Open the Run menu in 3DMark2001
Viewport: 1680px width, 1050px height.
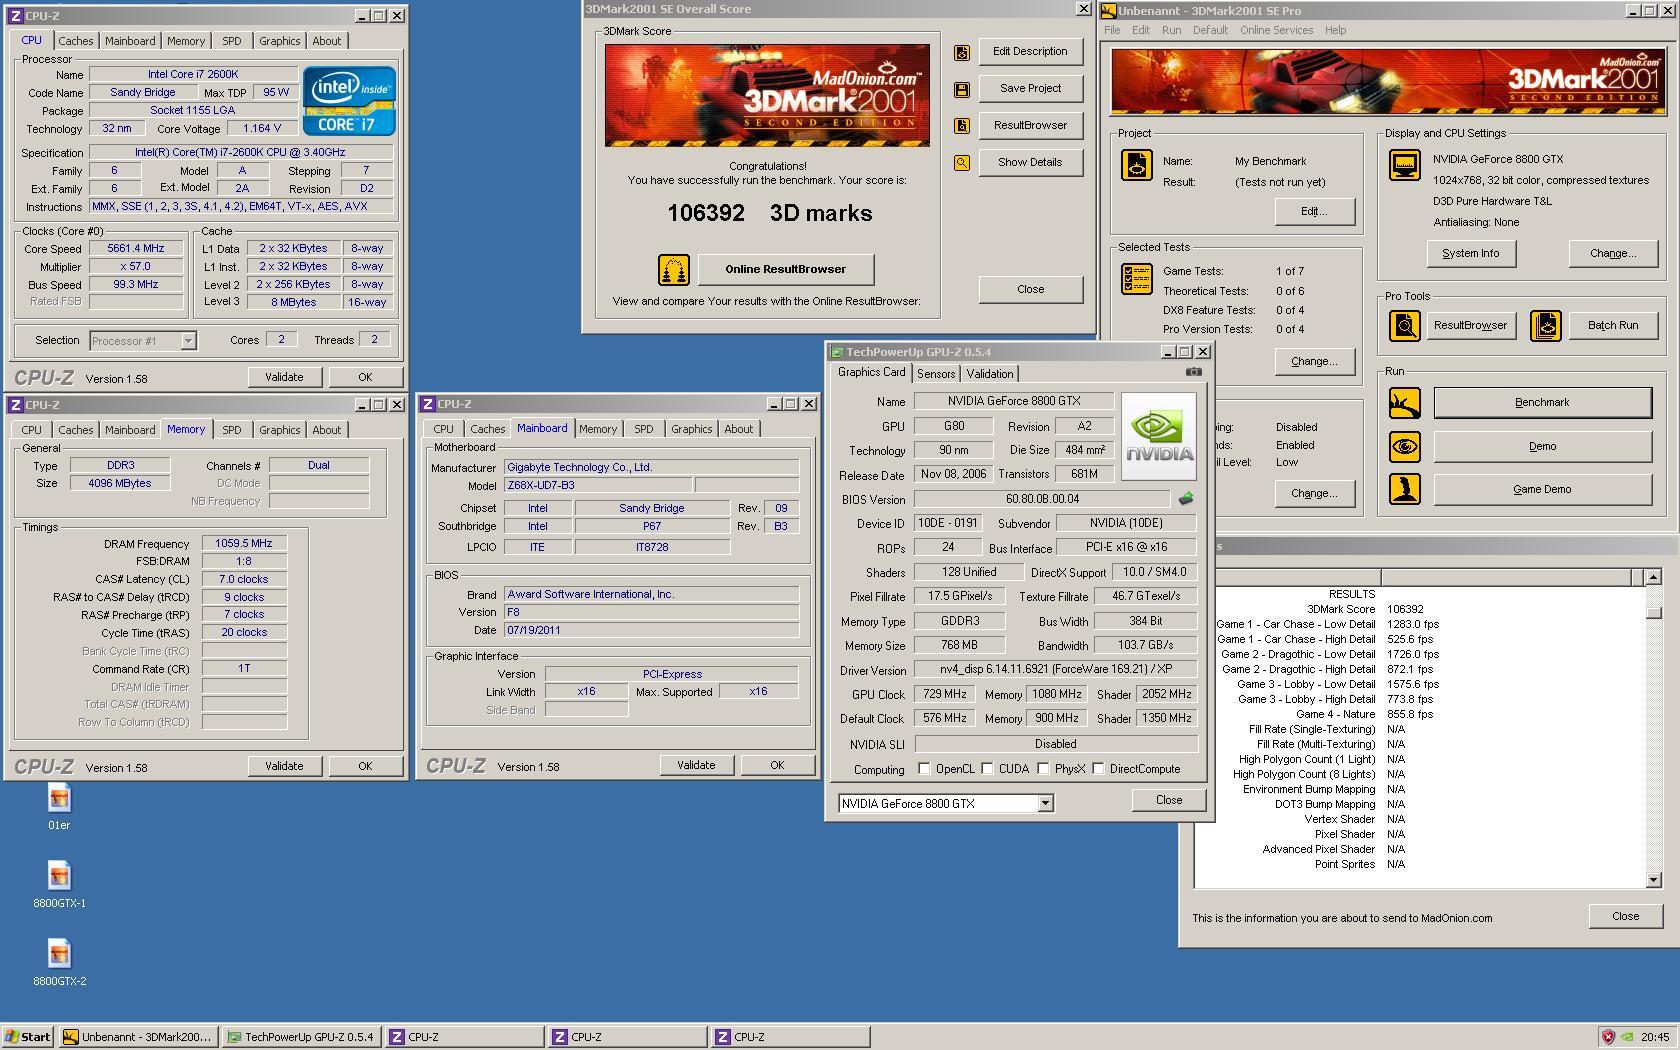(1171, 30)
